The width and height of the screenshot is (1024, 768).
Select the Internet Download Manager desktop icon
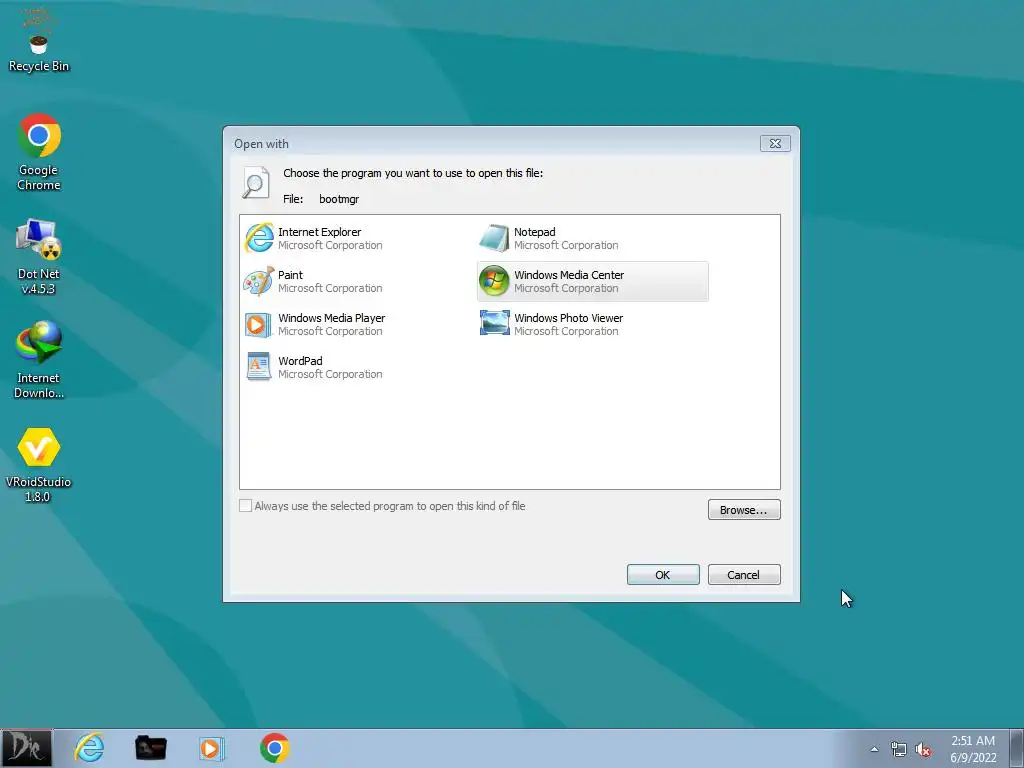[39, 360]
